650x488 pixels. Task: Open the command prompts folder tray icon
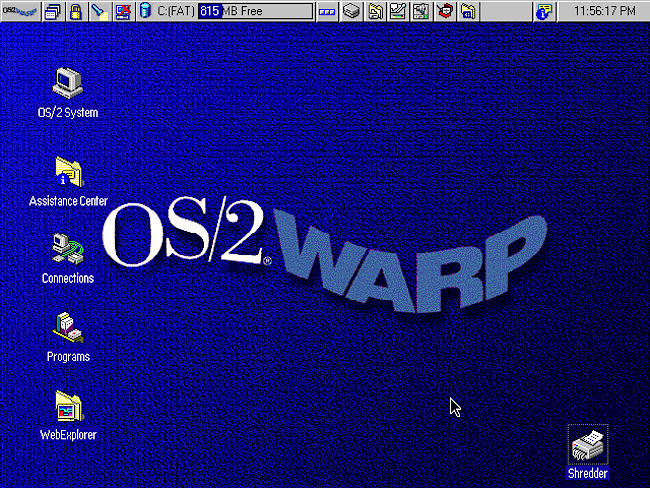click(x=468, y=11)
